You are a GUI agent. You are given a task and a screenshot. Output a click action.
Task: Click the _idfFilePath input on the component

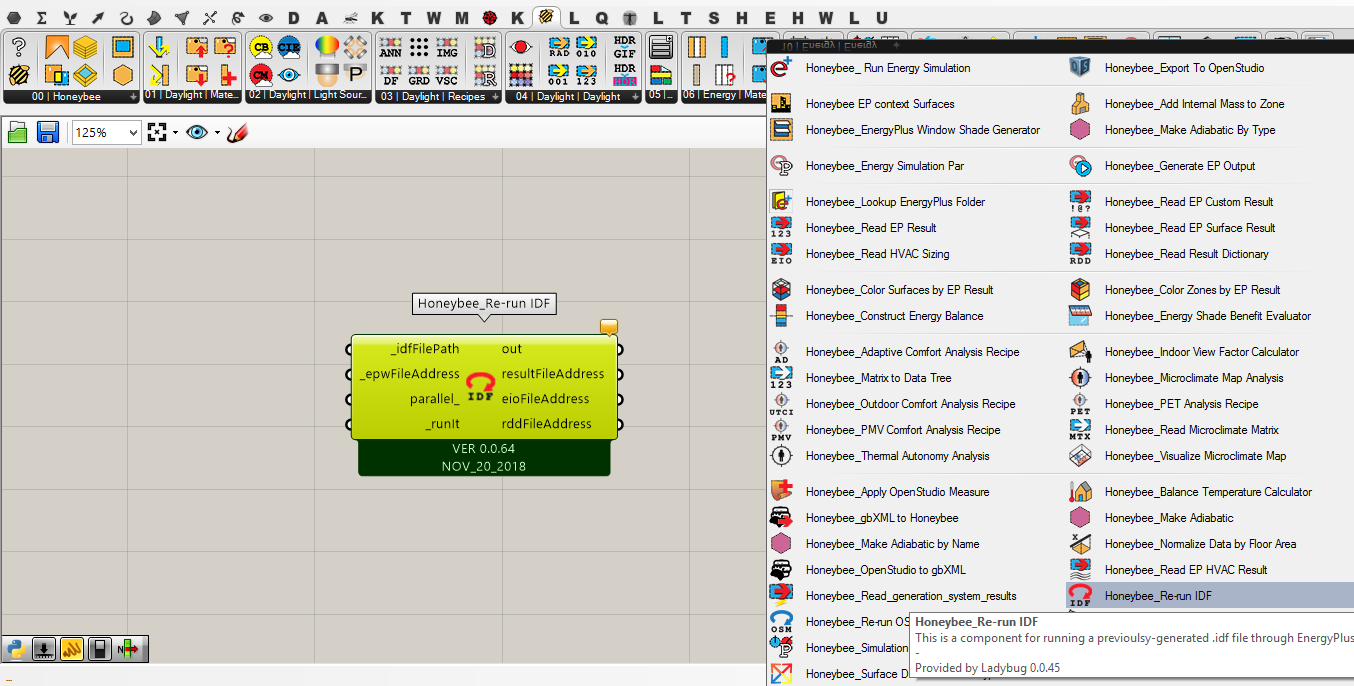point(424,349)
